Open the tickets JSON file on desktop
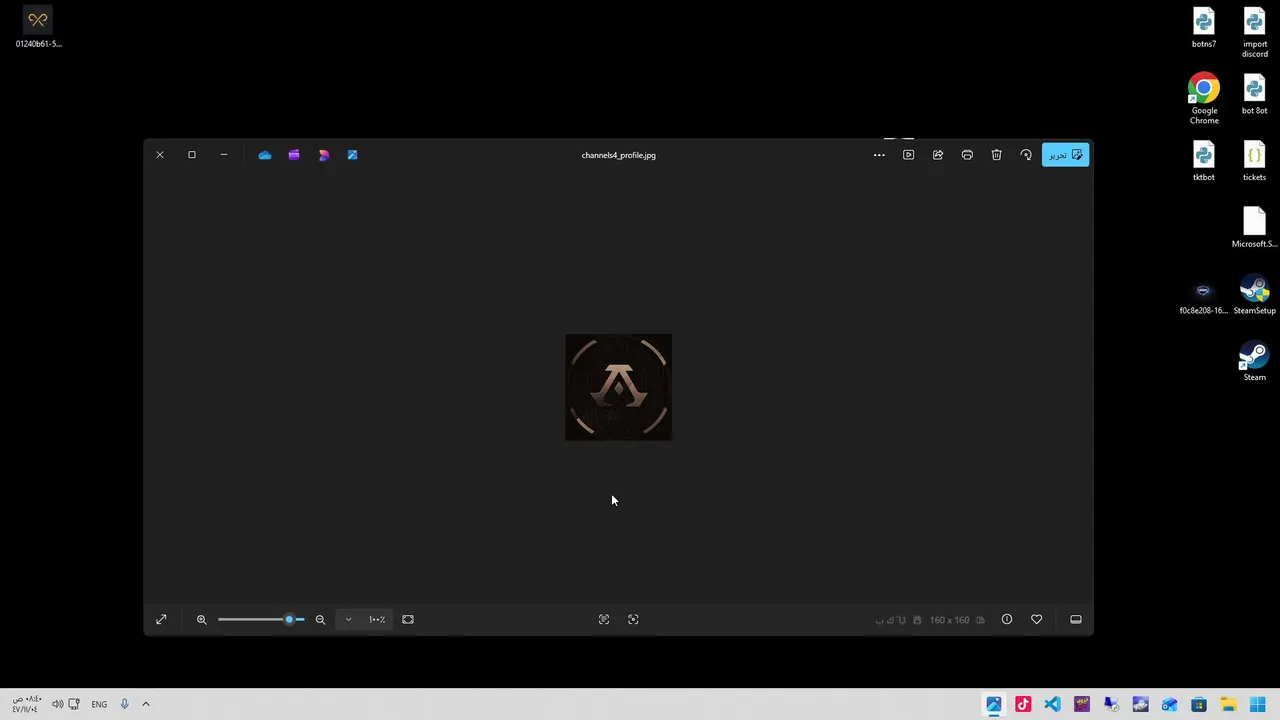The height and width of the screenshot is (720, 1280). click(x=1255, y=161)
